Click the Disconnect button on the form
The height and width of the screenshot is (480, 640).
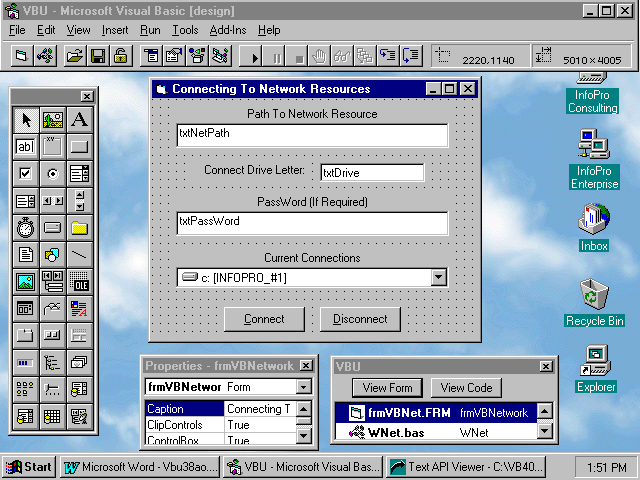(360, 319)
